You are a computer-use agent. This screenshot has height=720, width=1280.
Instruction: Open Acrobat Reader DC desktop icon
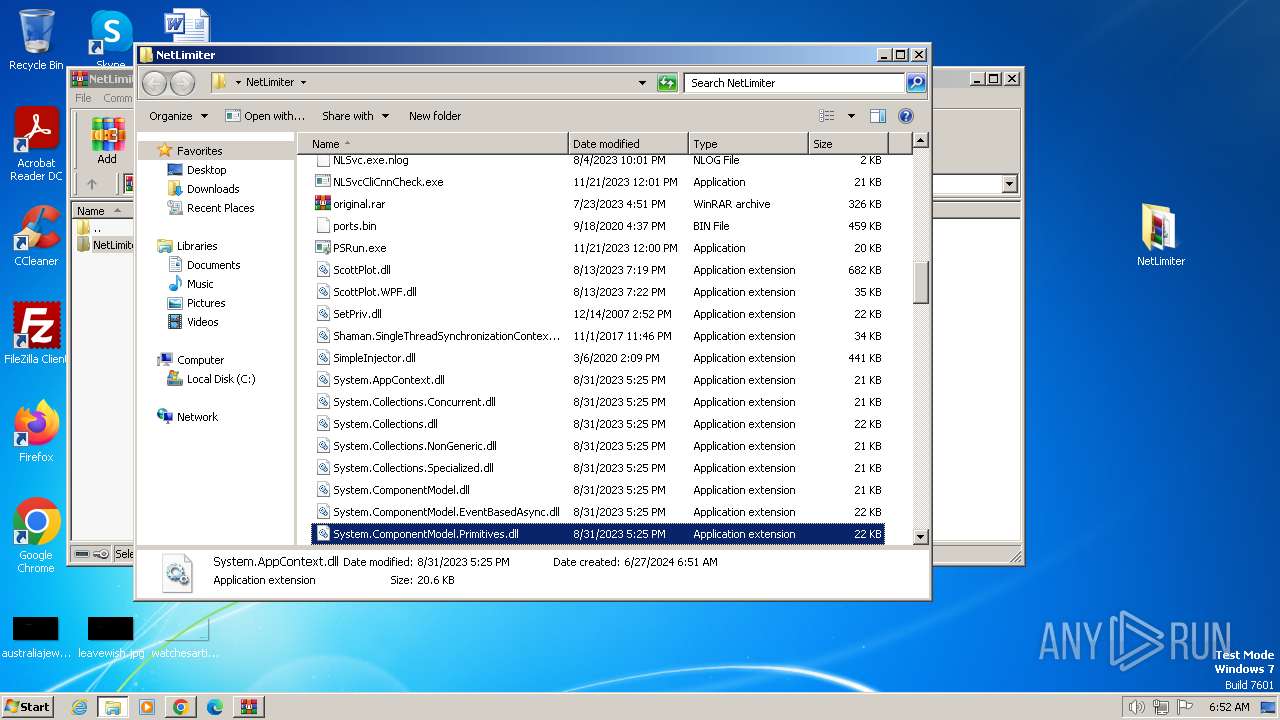tap(36, 145)
